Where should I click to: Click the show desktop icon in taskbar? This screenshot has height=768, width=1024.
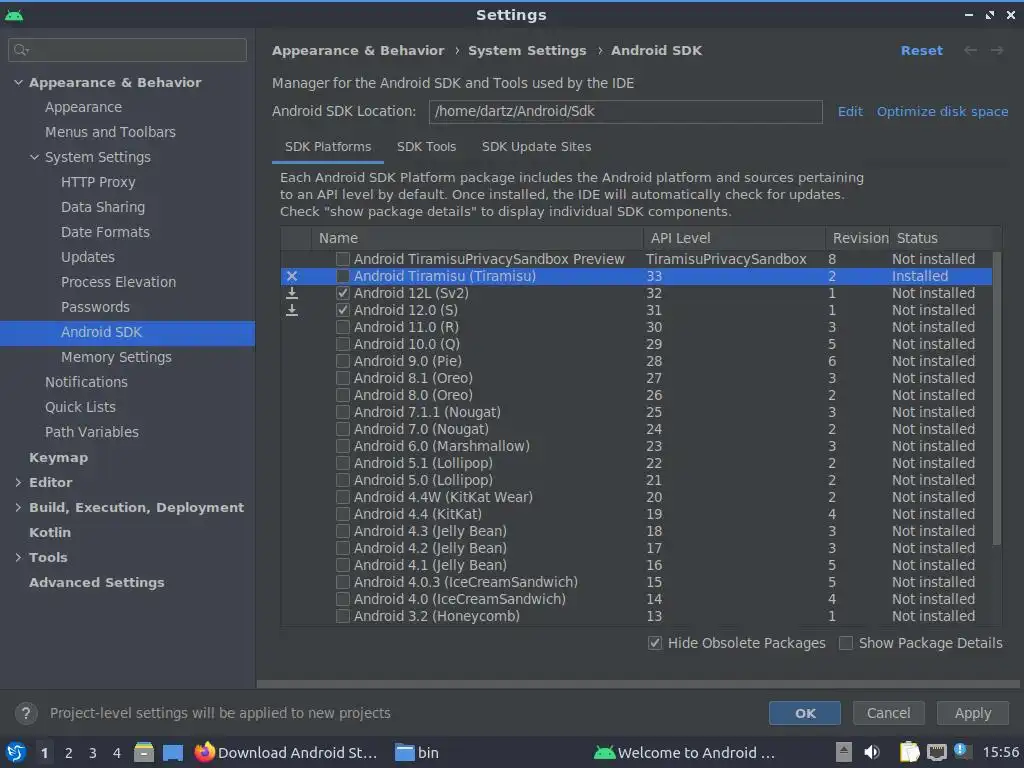click(172, 752)
